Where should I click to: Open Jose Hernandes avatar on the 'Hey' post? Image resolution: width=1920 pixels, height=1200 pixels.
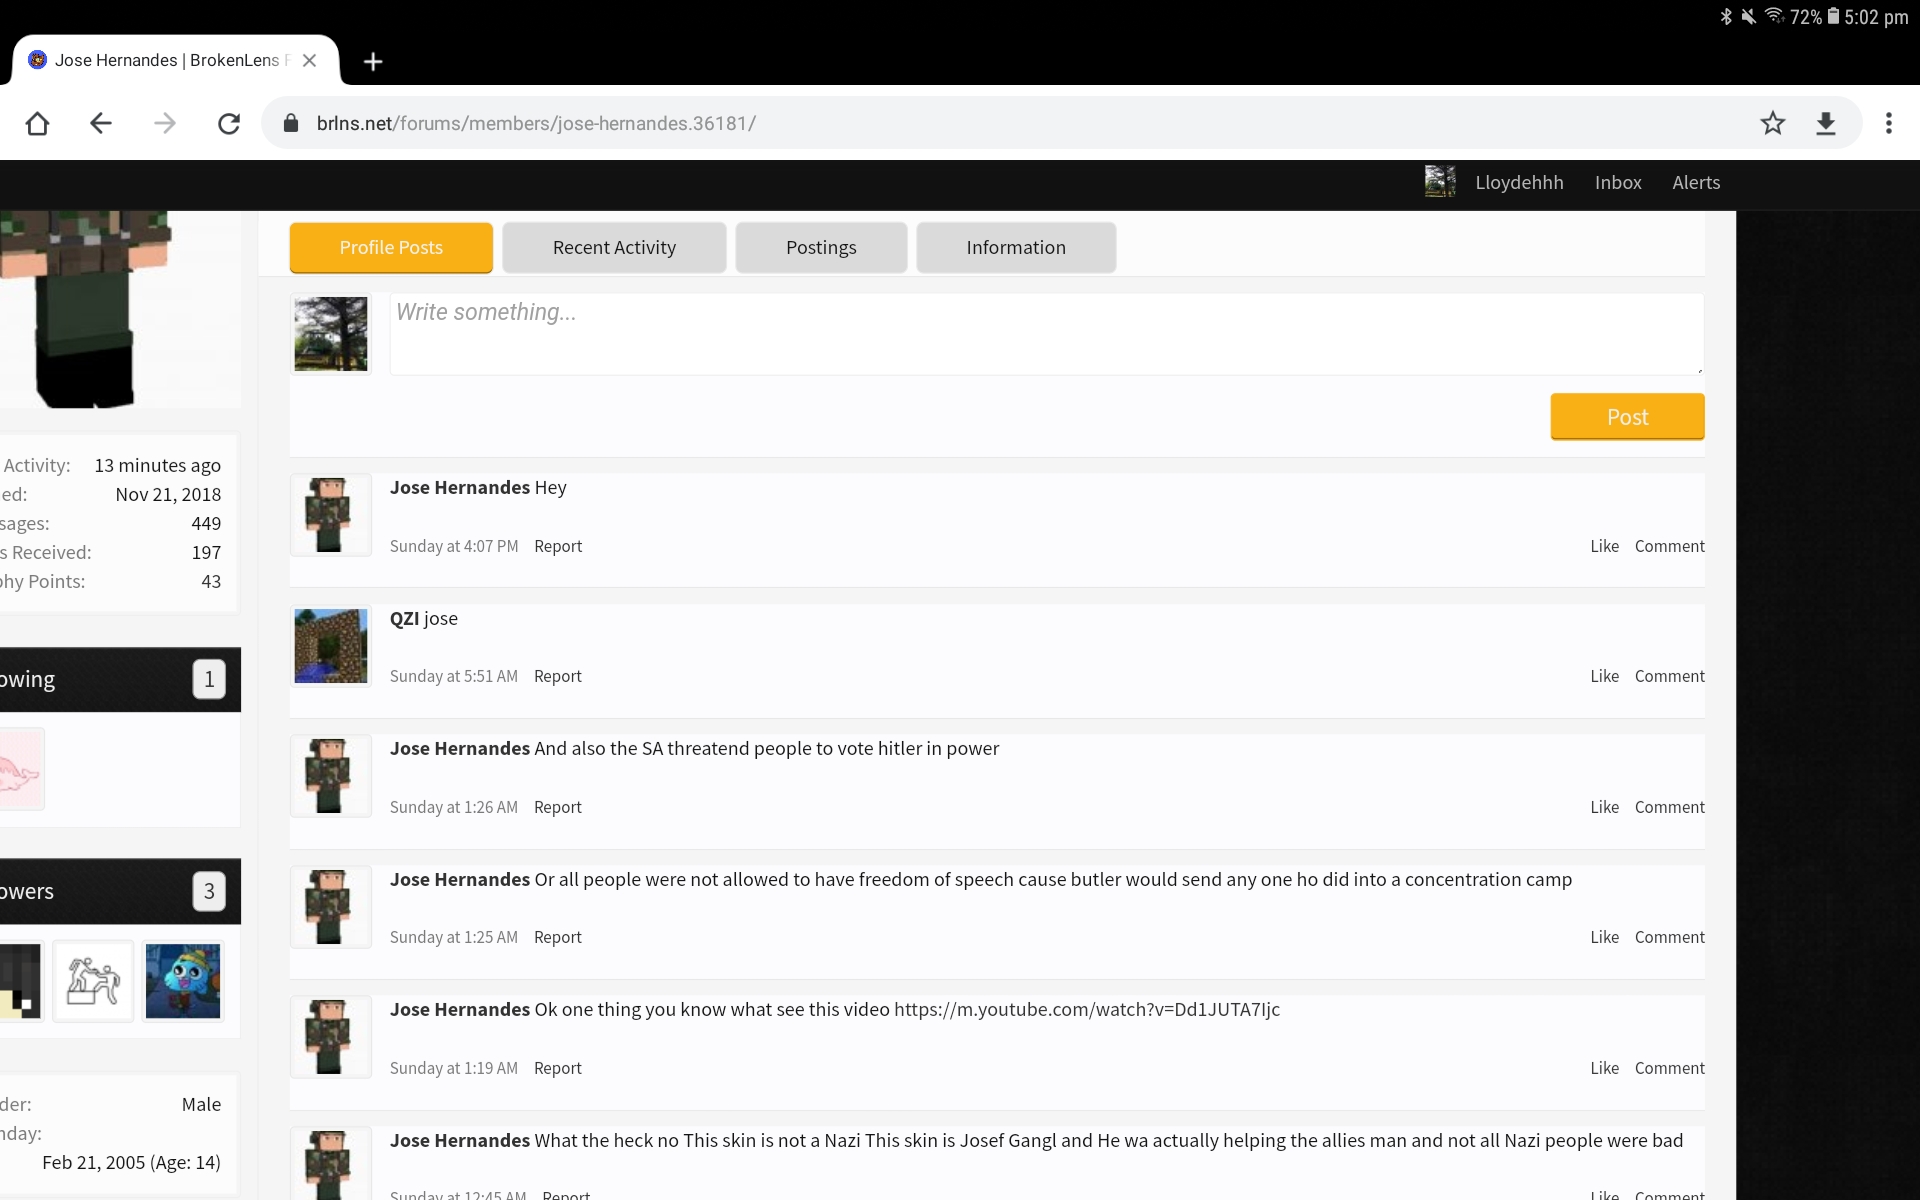(331, 515)
